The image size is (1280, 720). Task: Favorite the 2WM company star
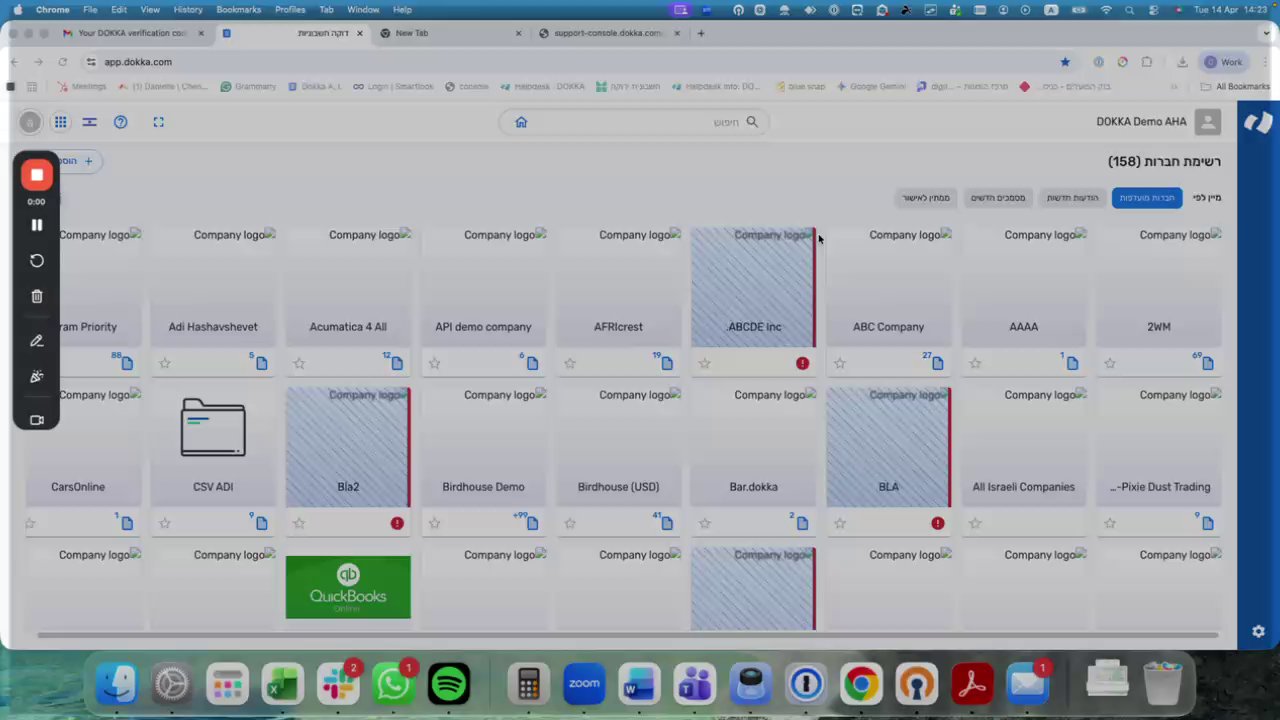coord(1110,363)
